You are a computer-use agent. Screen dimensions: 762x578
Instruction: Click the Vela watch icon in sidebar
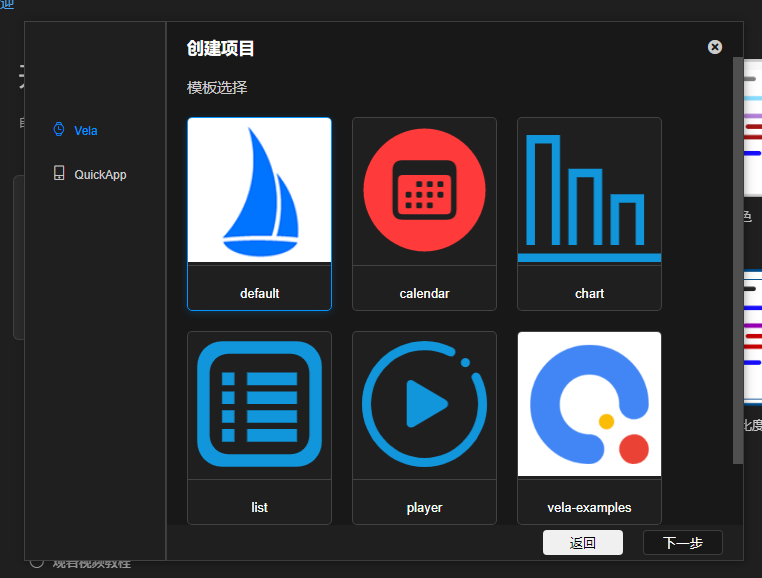click(x=59, y=129)
